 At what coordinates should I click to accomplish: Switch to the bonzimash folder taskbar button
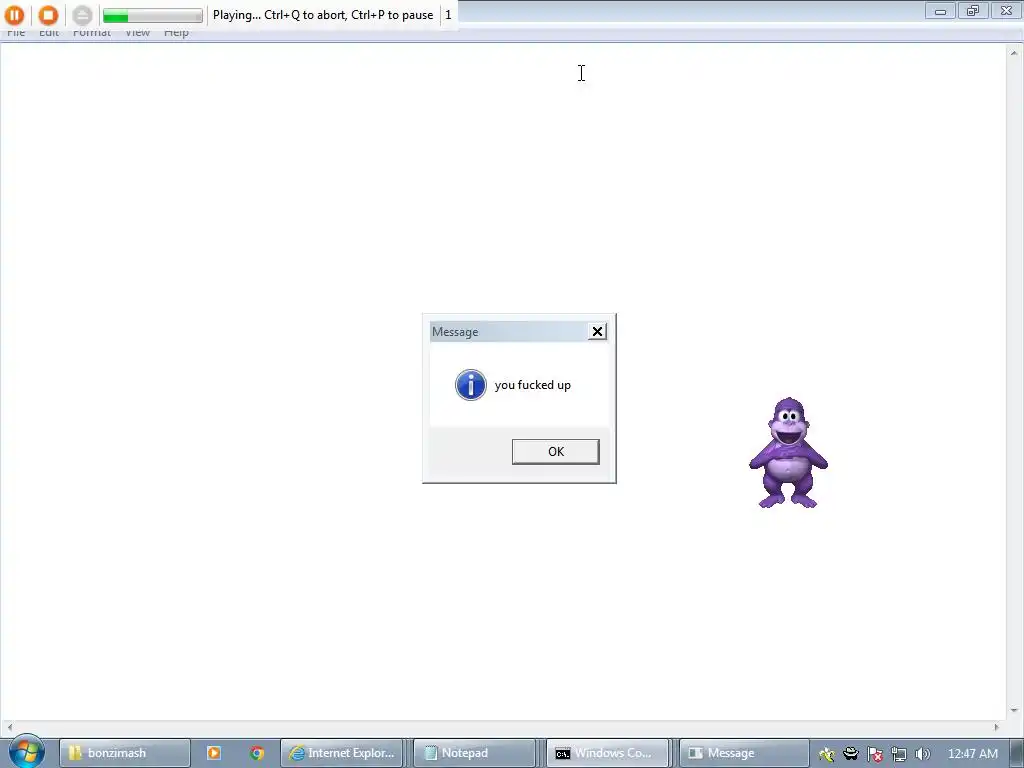coord(125,753)
